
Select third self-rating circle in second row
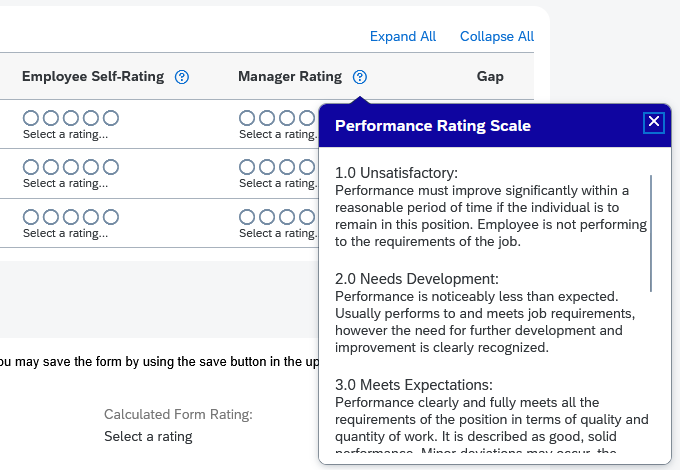(x=71, y=167)
